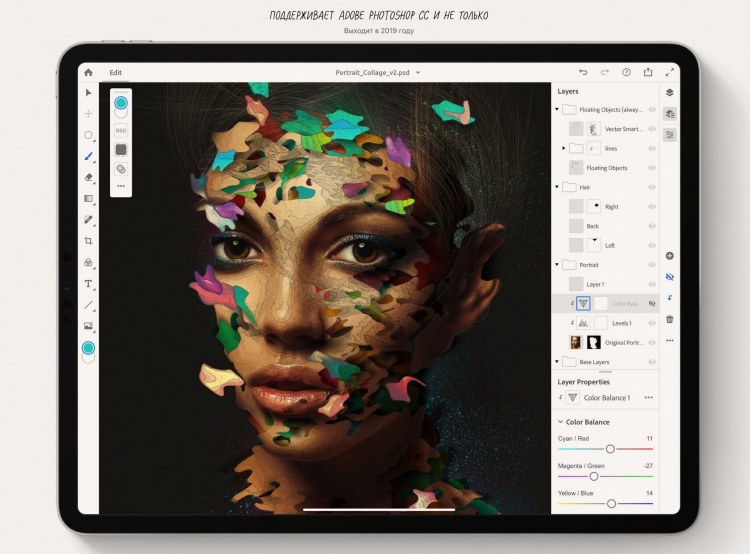Select the Layer 1 layer
The width and height of the screenshot is (750, 554).
[x=606, y=284]
